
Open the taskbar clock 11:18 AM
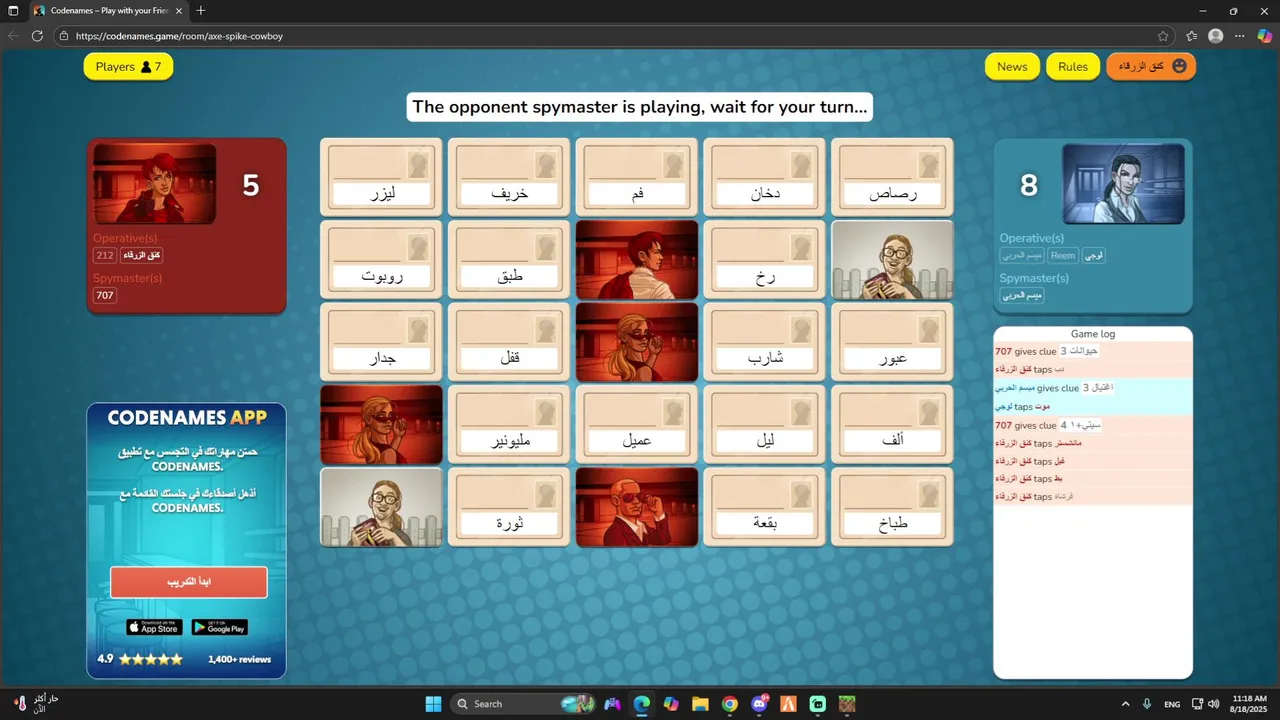point(1249,704)
